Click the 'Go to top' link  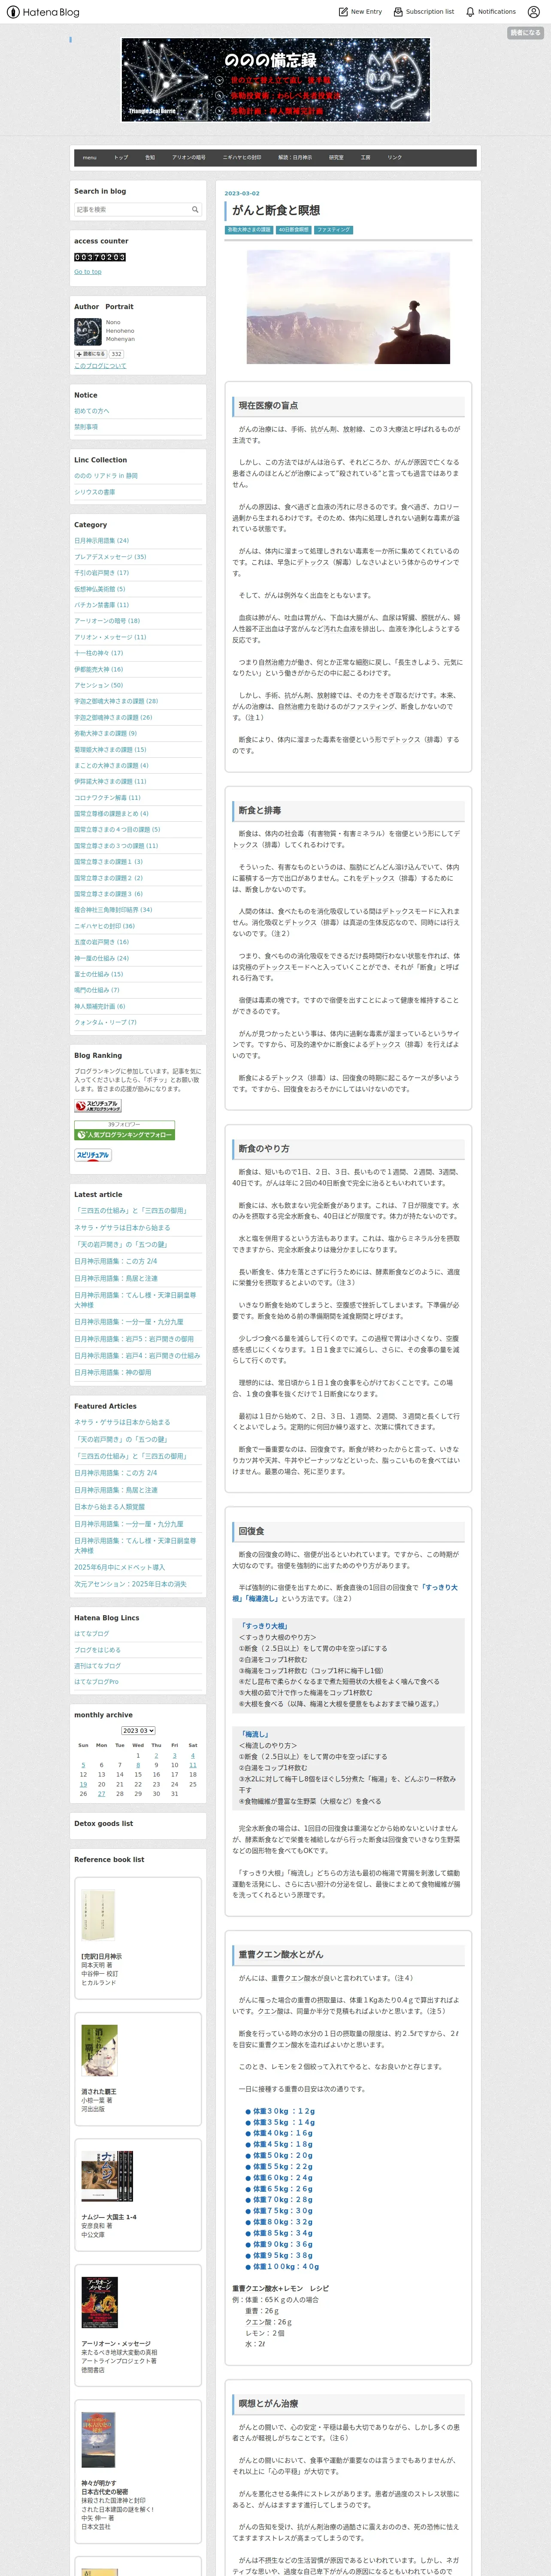tap(88, 272)
